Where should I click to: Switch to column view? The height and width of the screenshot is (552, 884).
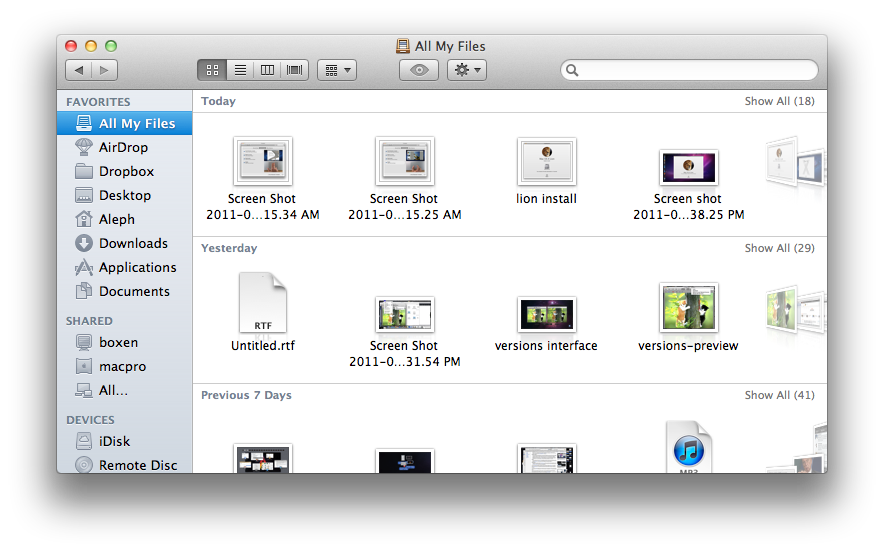(x=267, y=70)
